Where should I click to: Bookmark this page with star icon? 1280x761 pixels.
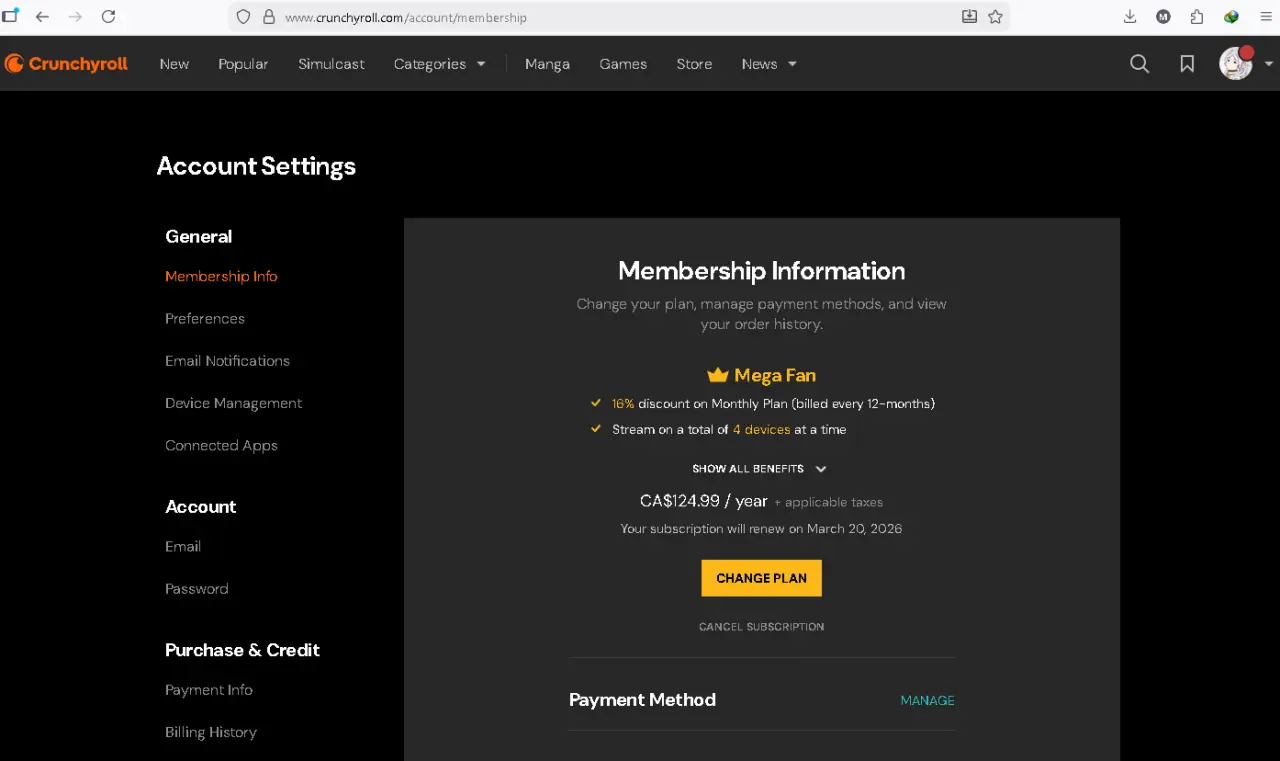[995, 17]
